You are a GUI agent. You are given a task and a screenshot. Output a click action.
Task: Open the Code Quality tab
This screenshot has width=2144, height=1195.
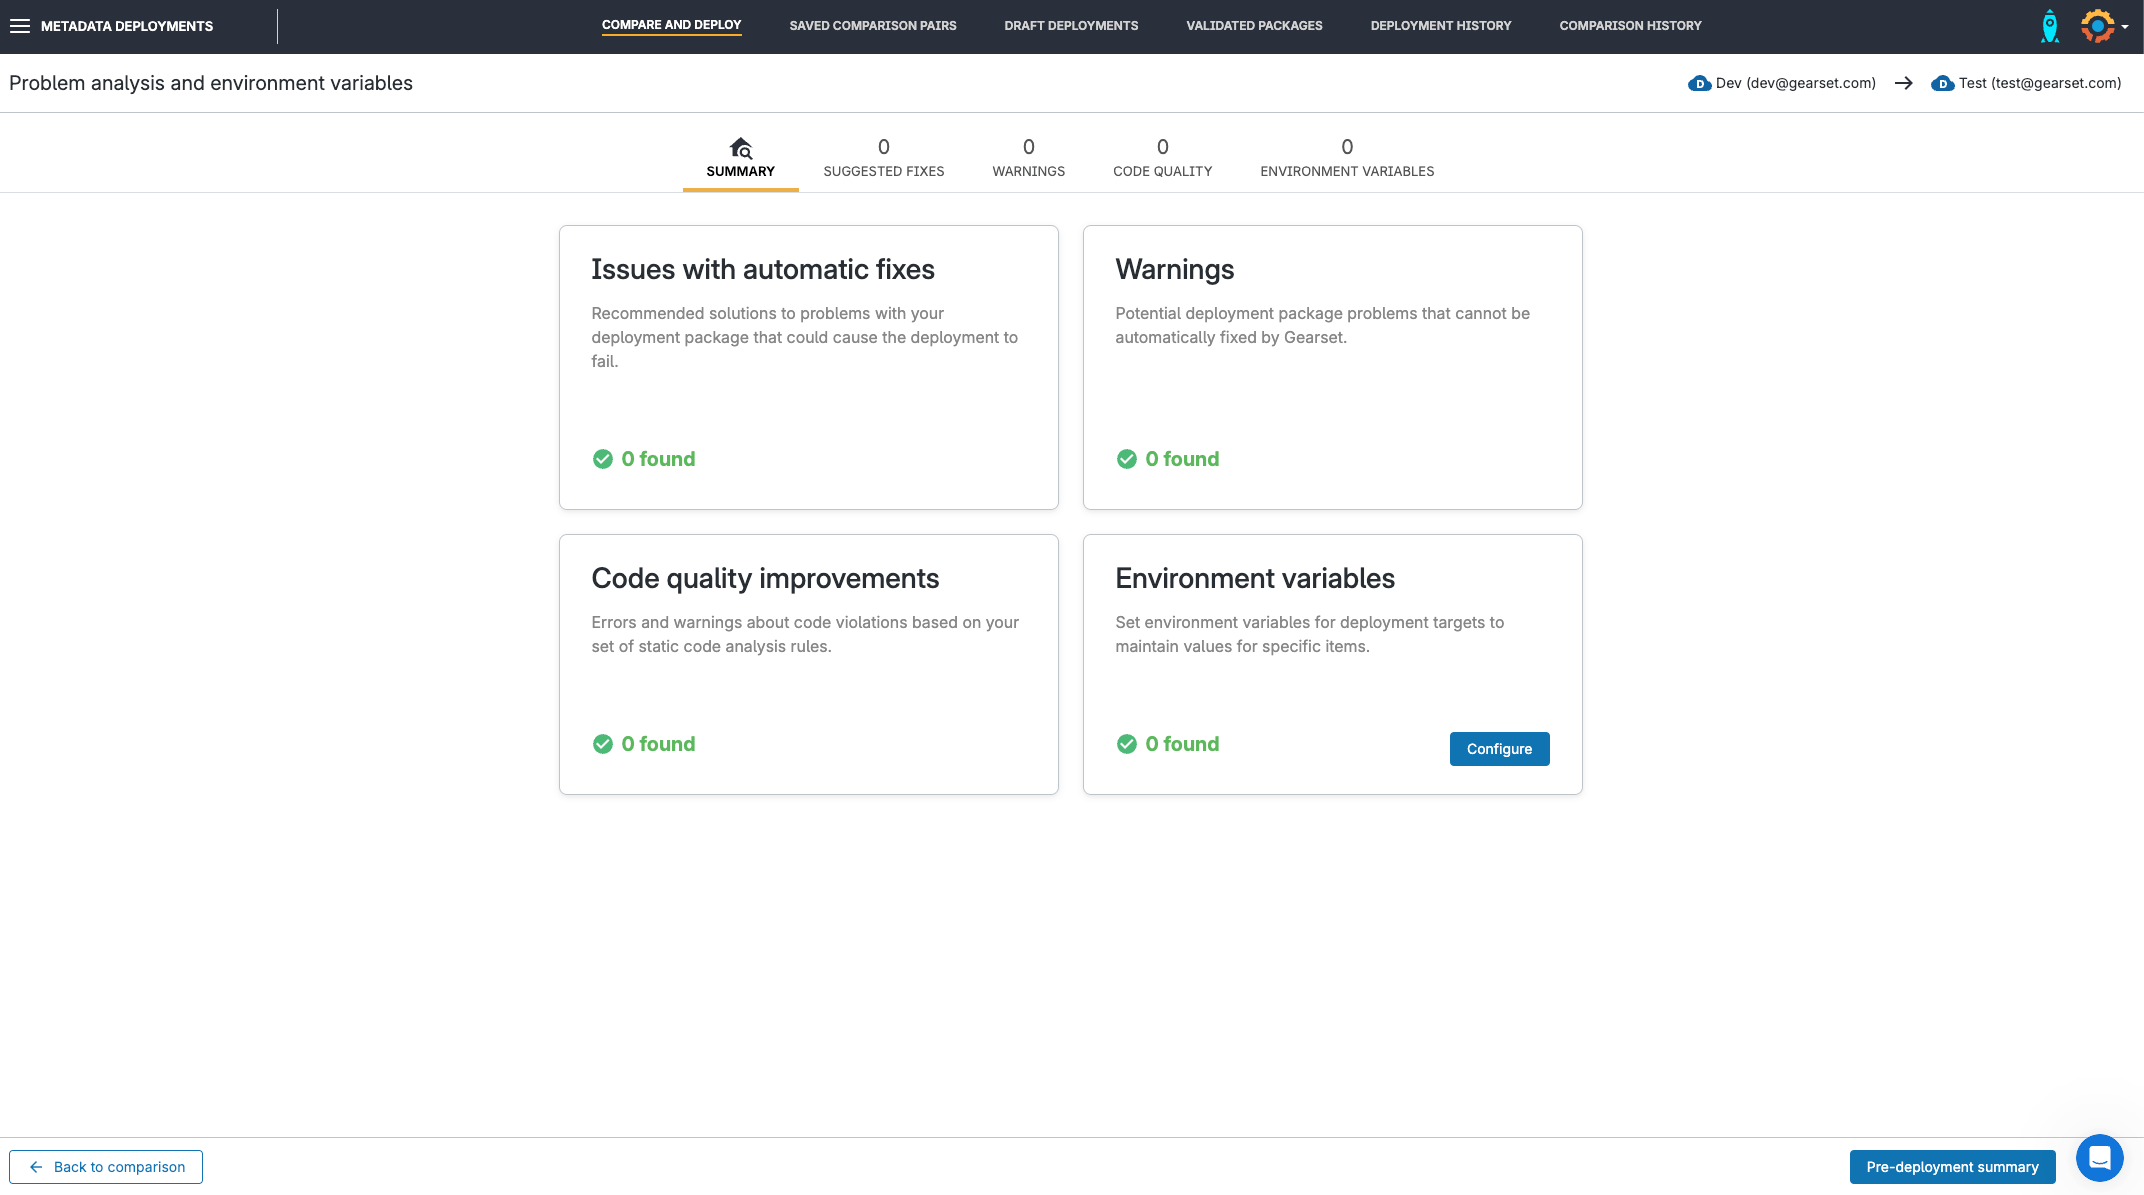1162,158
